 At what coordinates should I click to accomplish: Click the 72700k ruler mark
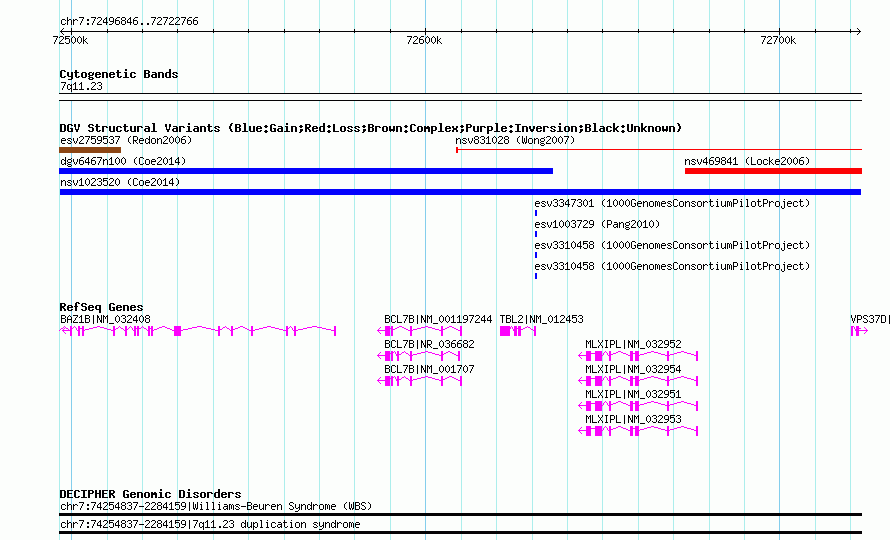[x=778, y=40]
